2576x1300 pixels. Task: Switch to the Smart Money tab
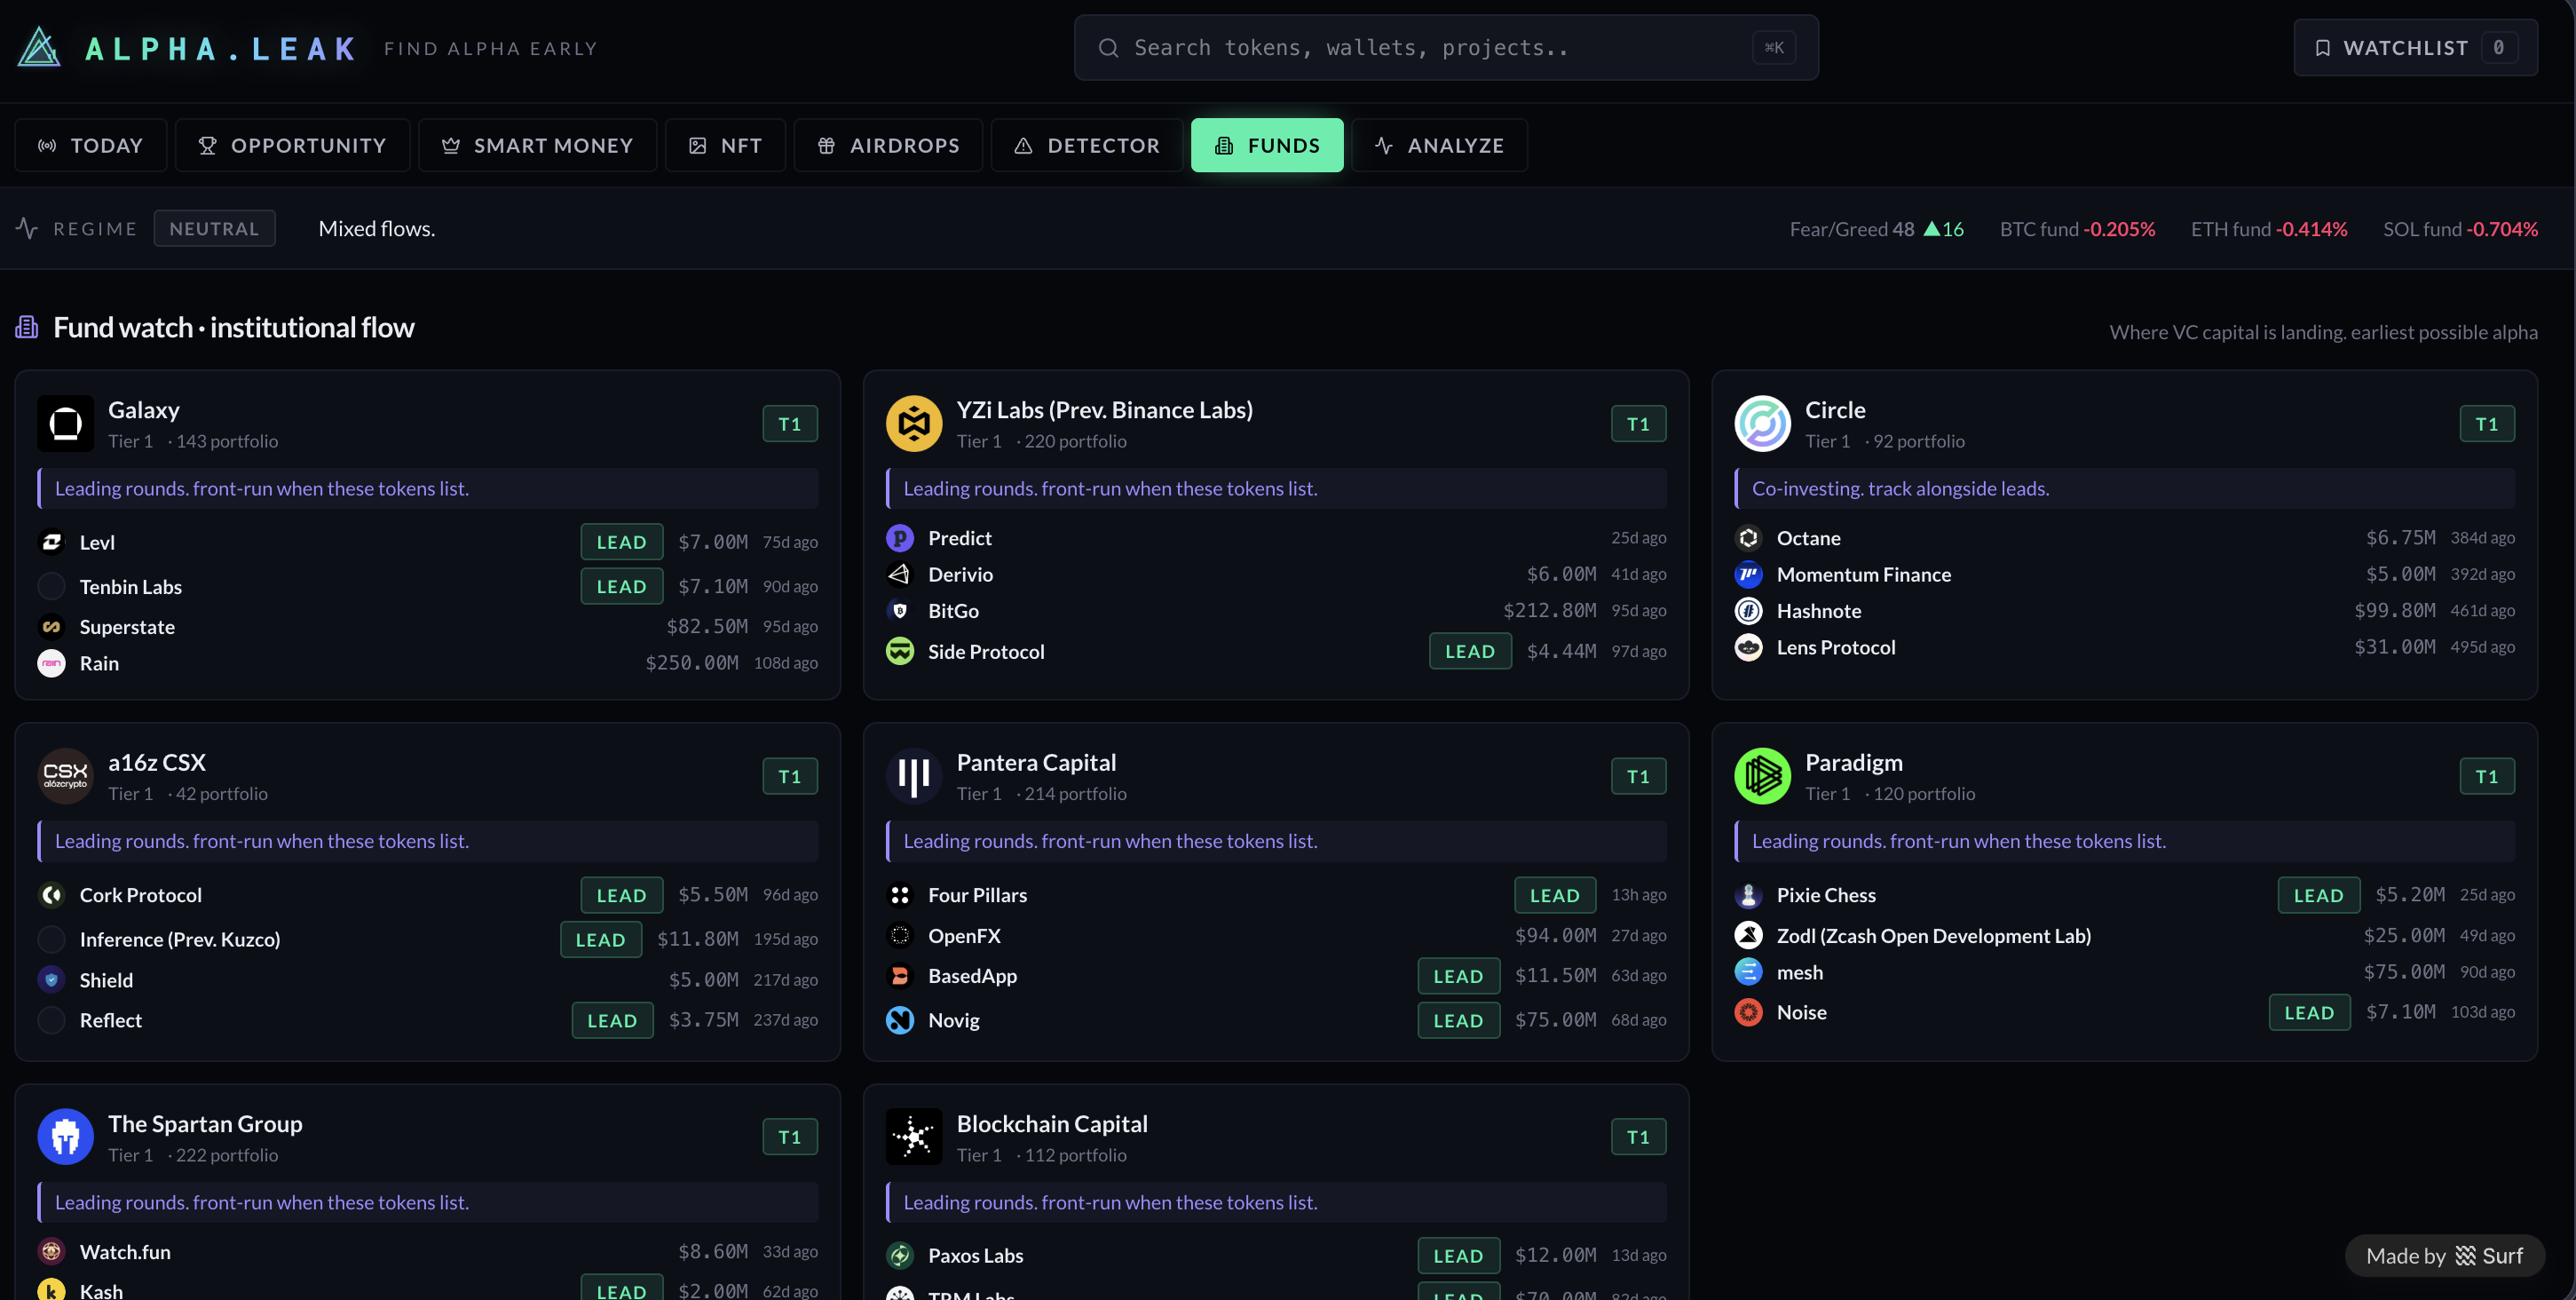(537, 145)
